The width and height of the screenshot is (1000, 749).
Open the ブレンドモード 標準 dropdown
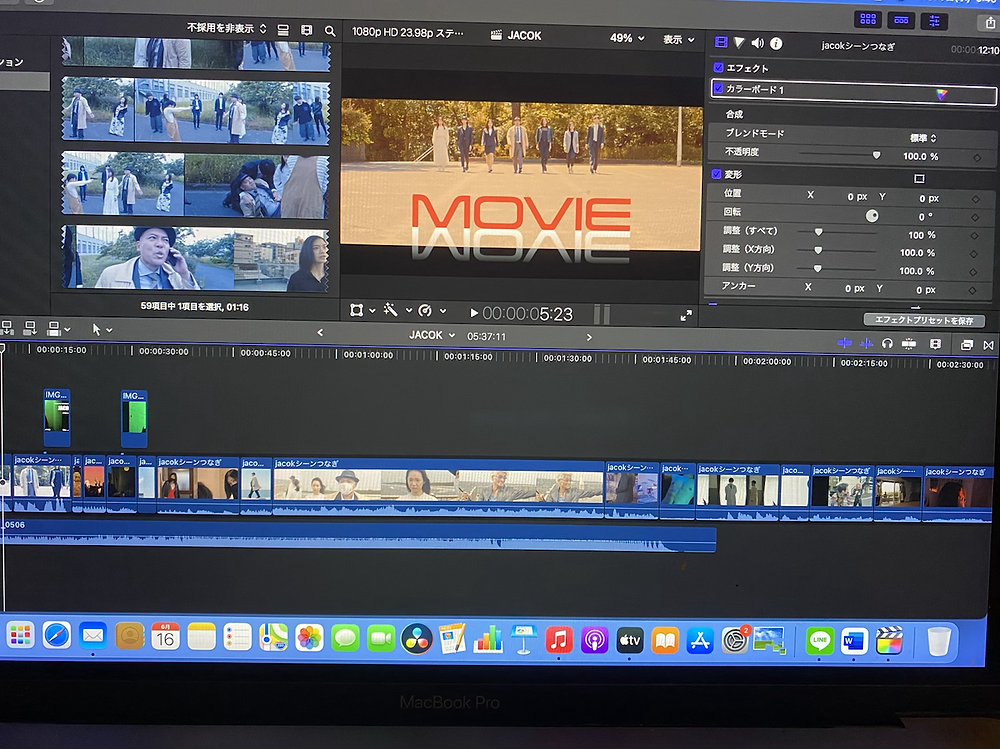tap(922, 138)
